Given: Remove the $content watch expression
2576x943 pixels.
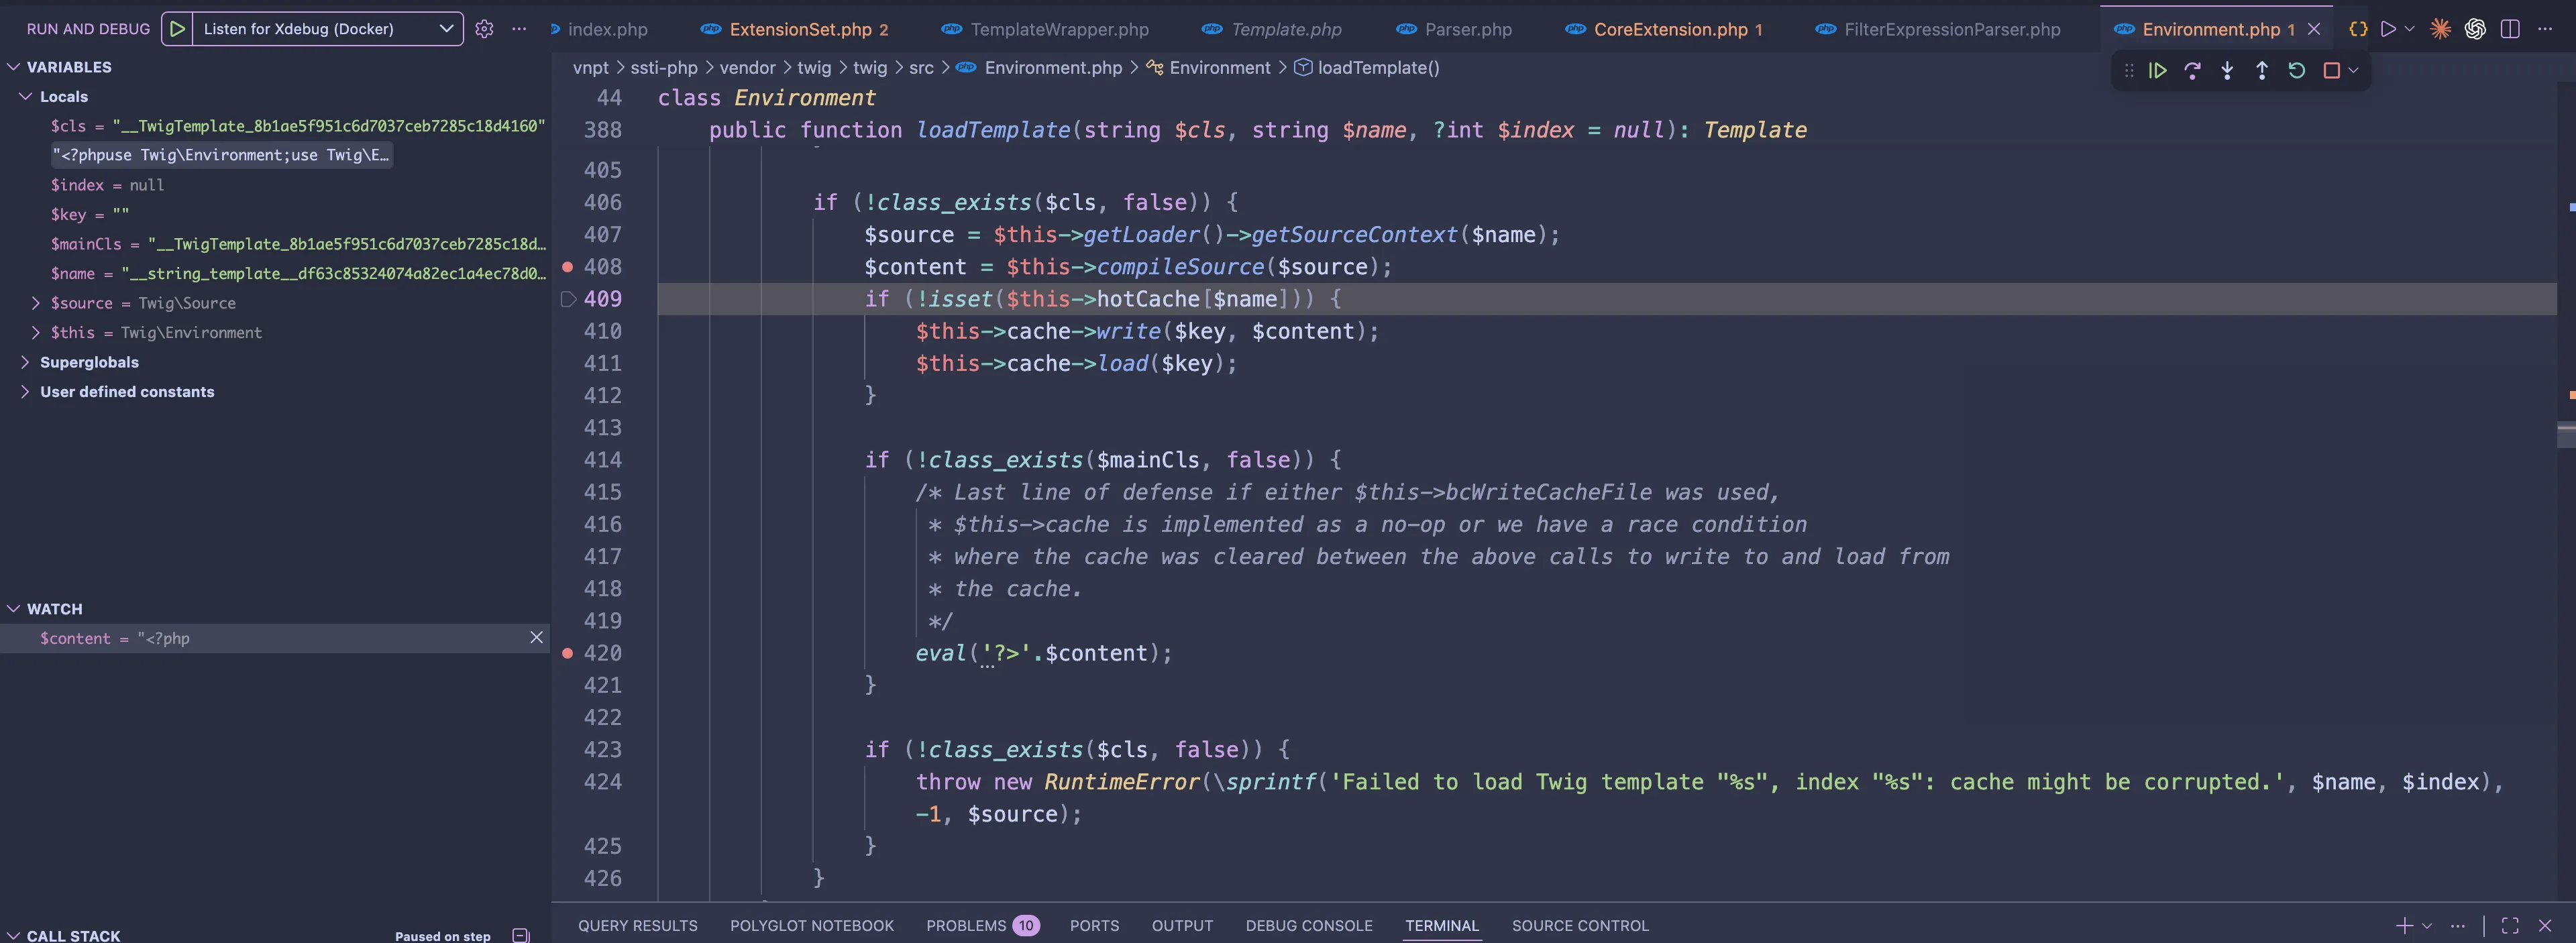Looking at the screenshot, I should click(536, 638).
